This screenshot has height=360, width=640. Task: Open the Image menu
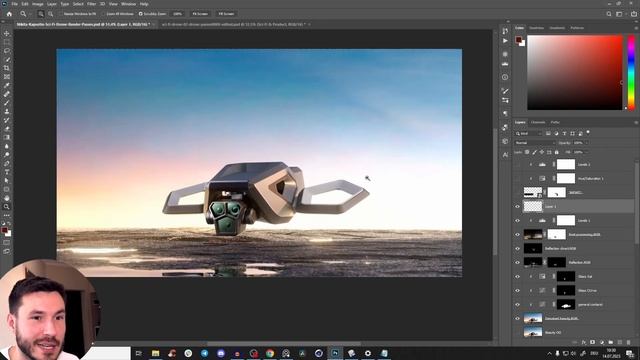click(x=38, y=4)
